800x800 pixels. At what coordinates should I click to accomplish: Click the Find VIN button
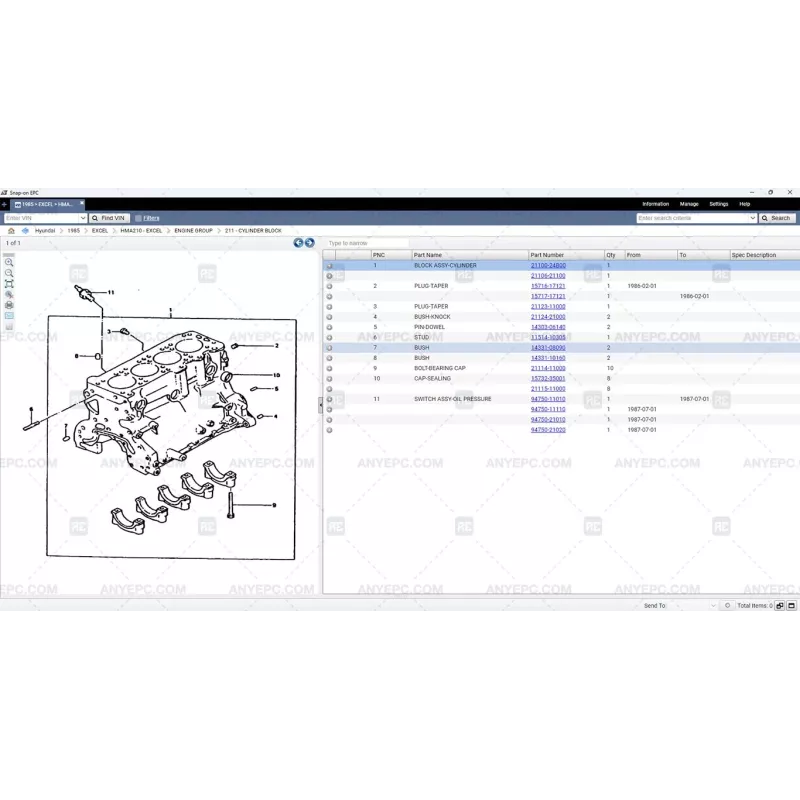(x=109, y=218)
